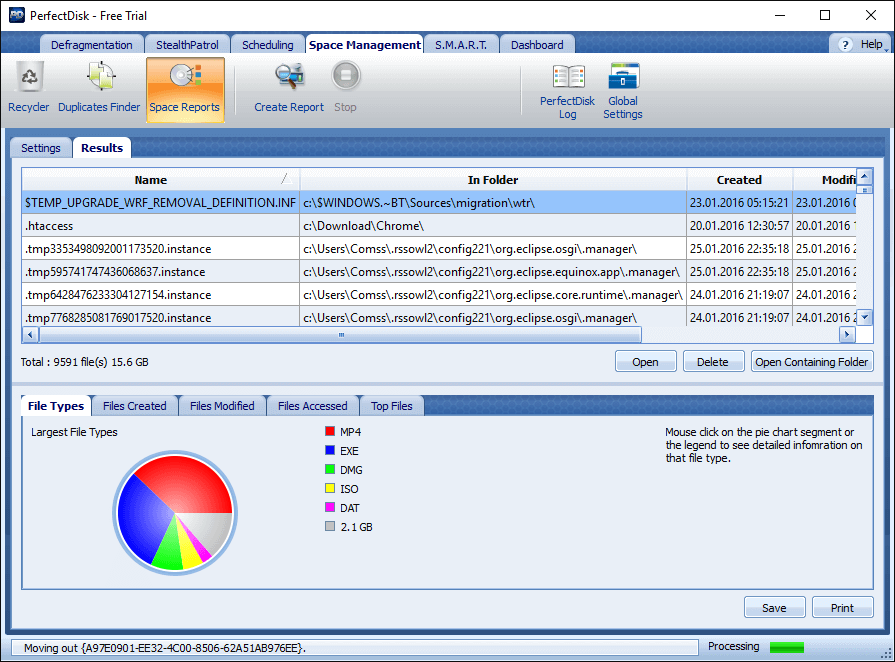Click the red MP4 legend swatch
This screenshot has width=895, height=662.
point(330,431)
